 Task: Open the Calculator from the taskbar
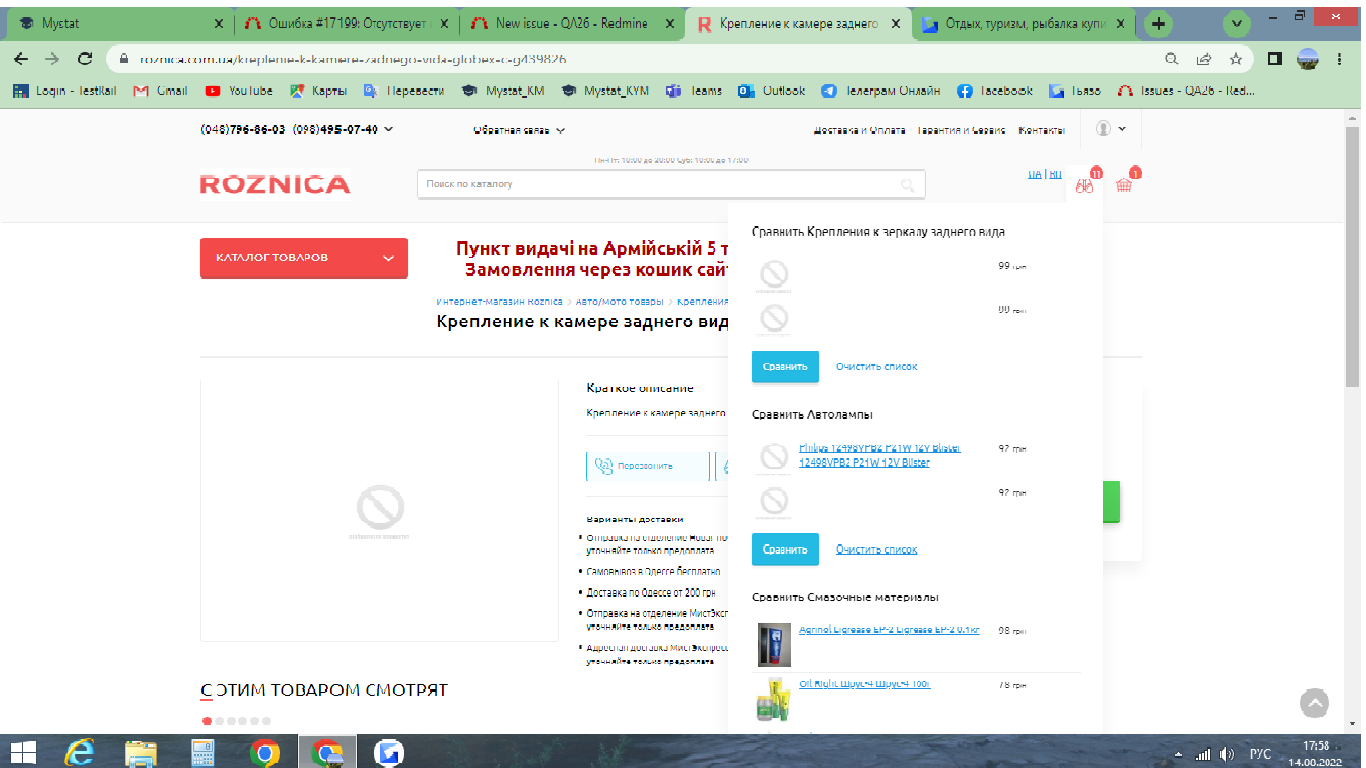pyautogui.click(x=203, y=752)
